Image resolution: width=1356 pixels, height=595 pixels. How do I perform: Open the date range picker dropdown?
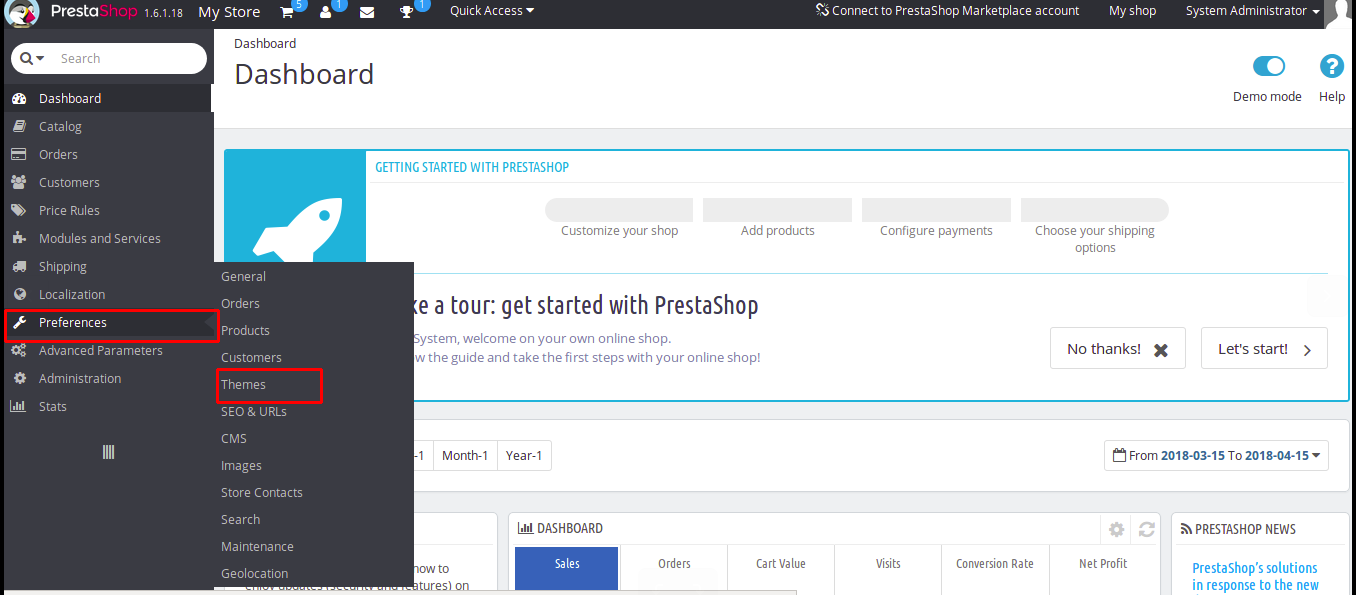click(1217, 455)
